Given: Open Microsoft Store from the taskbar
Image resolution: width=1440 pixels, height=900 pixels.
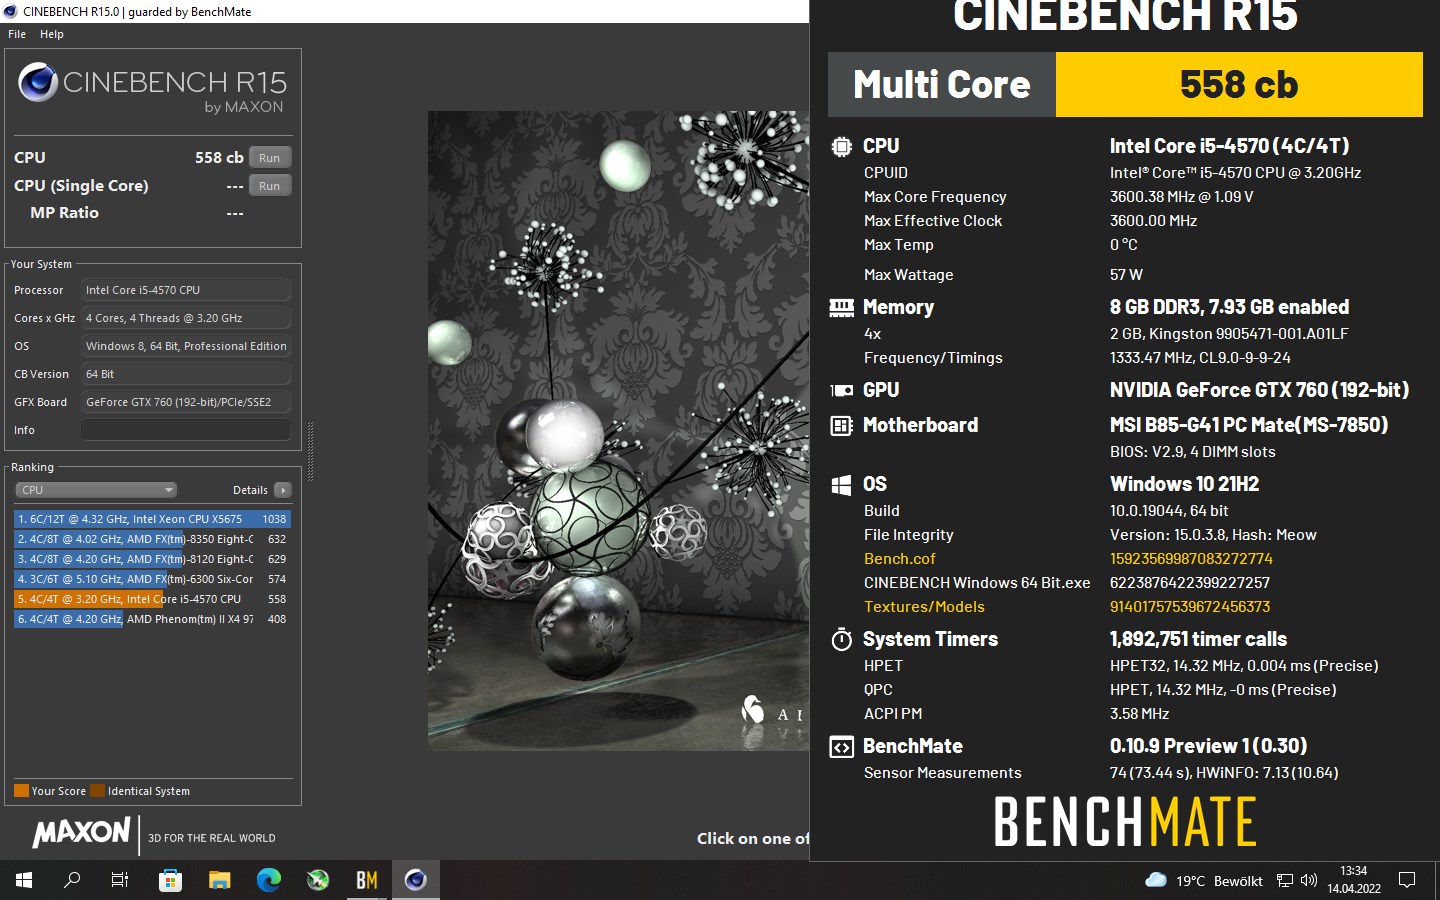Looking at the screenshot, I should [x=170, y=880].
